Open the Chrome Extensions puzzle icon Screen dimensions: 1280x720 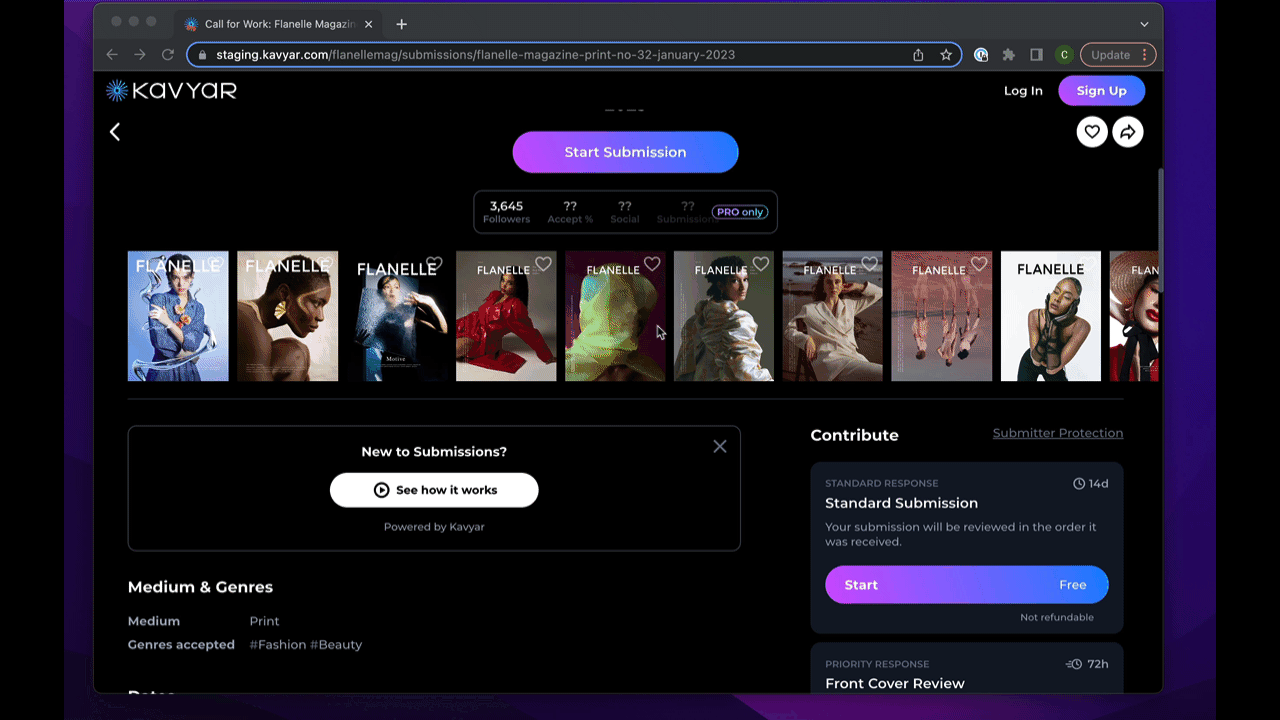(x=1009, y=55)
